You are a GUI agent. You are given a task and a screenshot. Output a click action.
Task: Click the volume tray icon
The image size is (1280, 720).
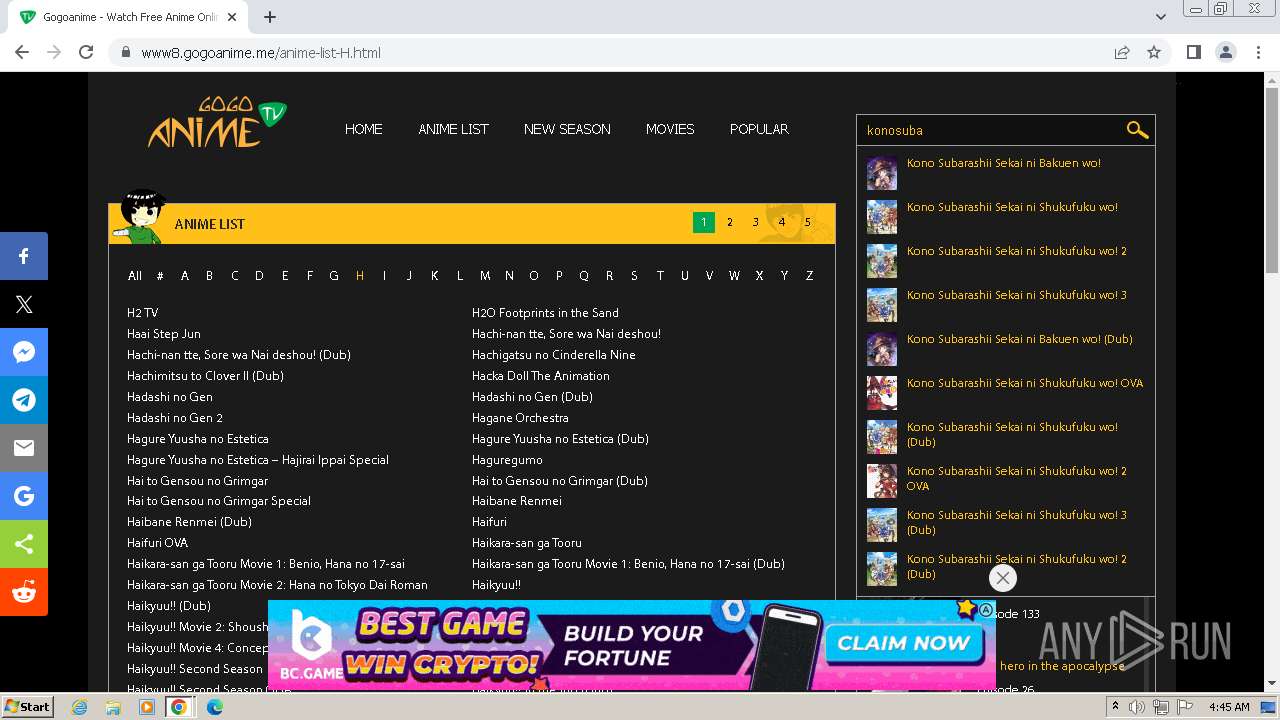[x=1137, y=707]
